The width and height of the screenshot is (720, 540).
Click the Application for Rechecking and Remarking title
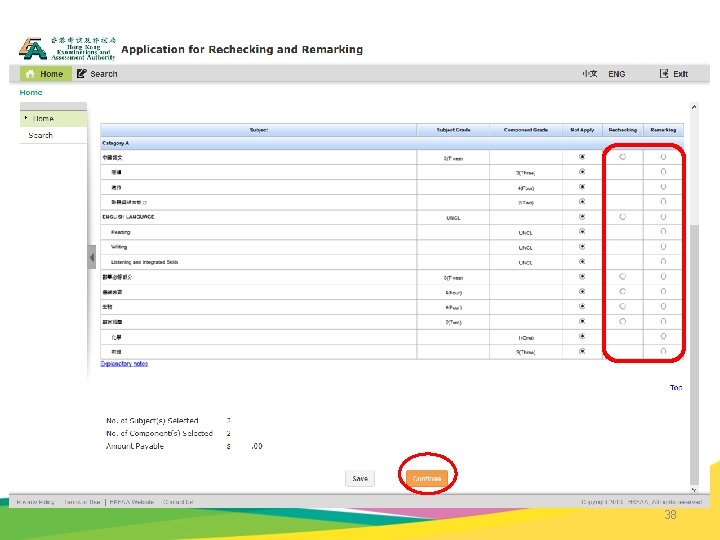pyautogui.click(x=242, y=49)
